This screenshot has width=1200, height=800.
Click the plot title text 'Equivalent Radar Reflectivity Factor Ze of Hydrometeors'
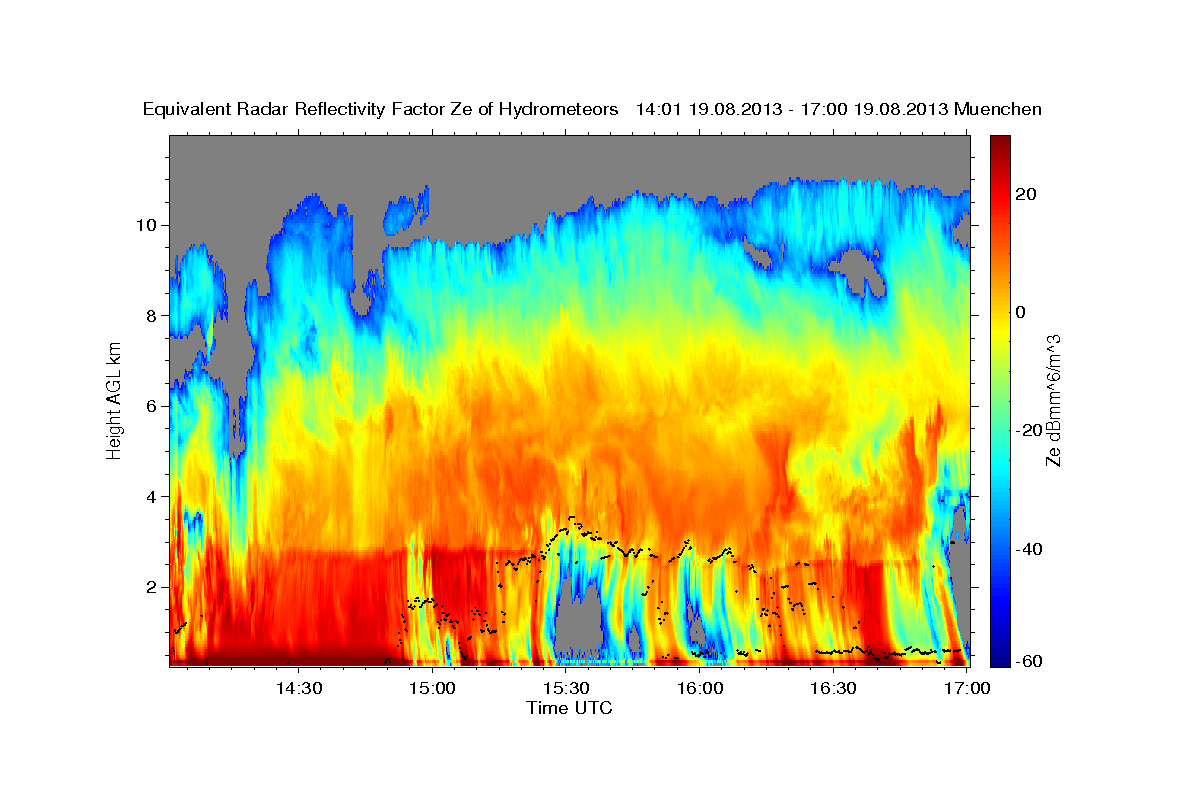(381, 109)
